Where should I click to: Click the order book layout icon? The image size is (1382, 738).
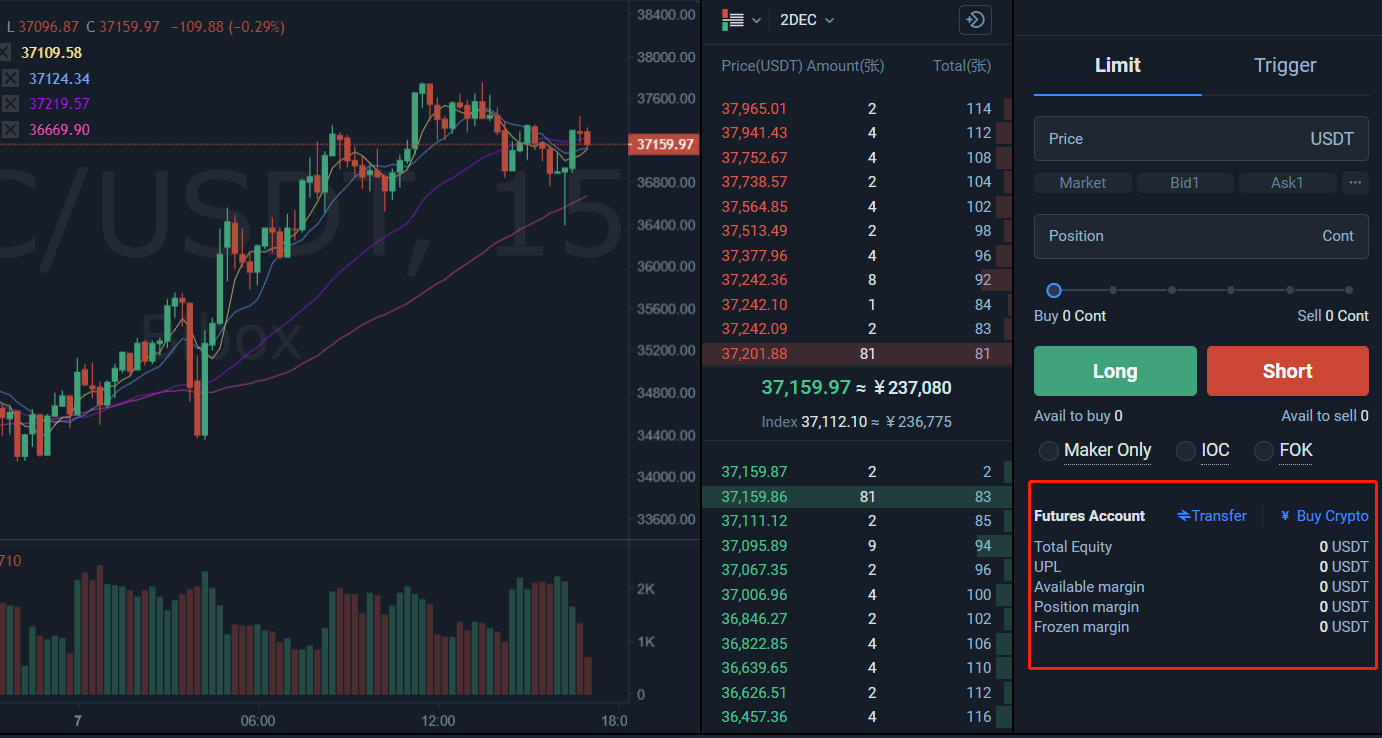pos(733,20)
